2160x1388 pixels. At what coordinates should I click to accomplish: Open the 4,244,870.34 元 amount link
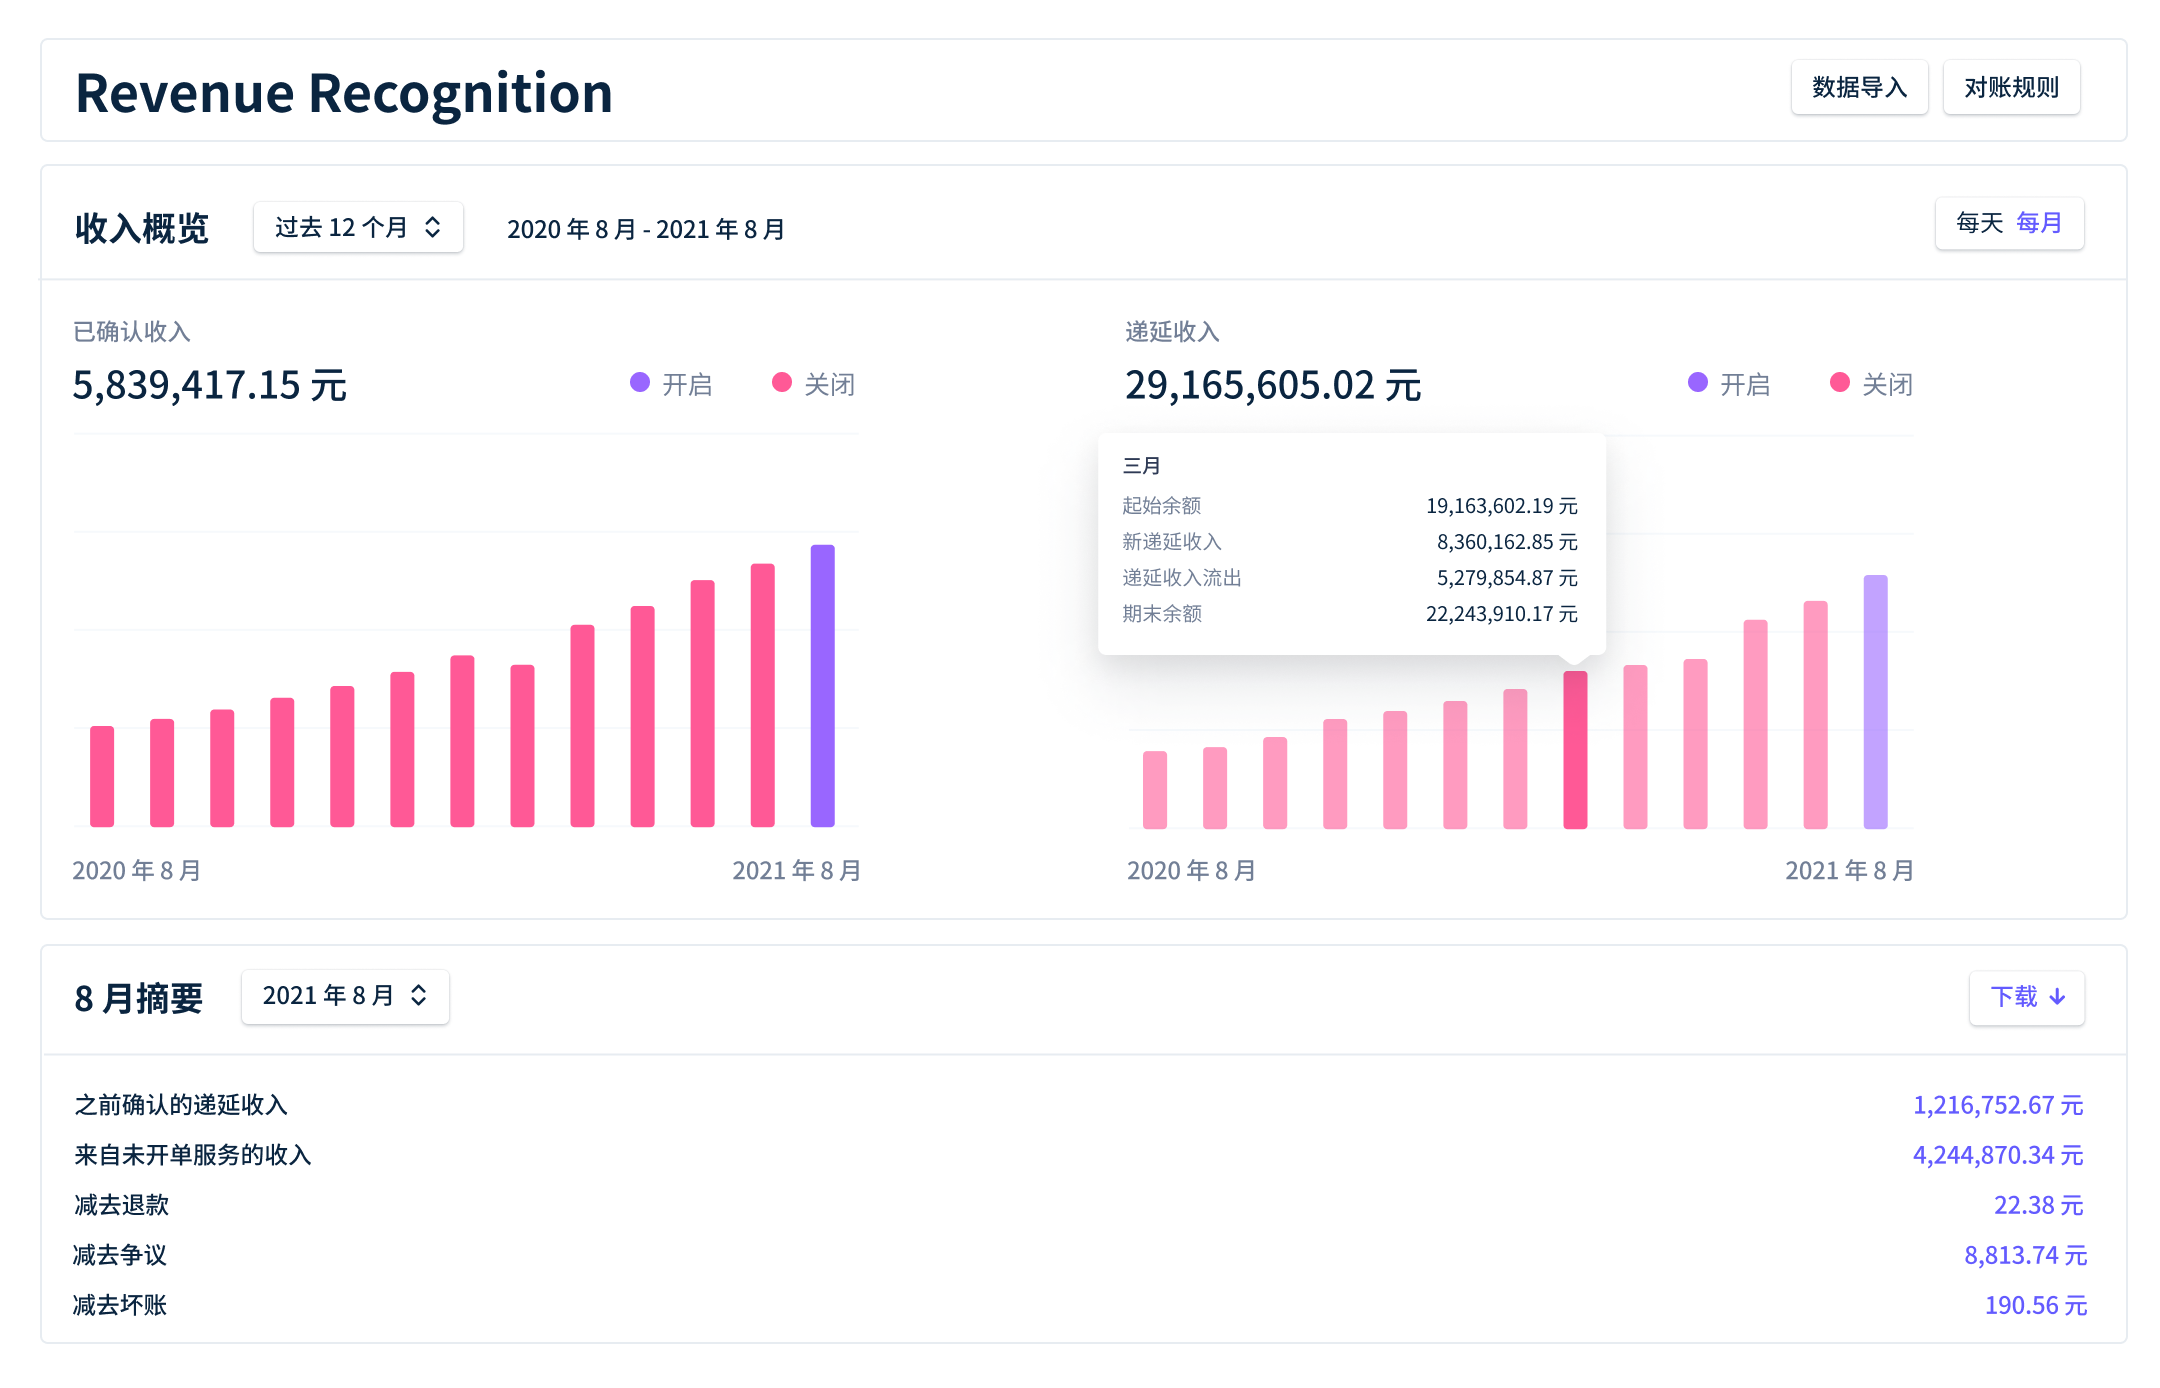coord(1998,1155)
